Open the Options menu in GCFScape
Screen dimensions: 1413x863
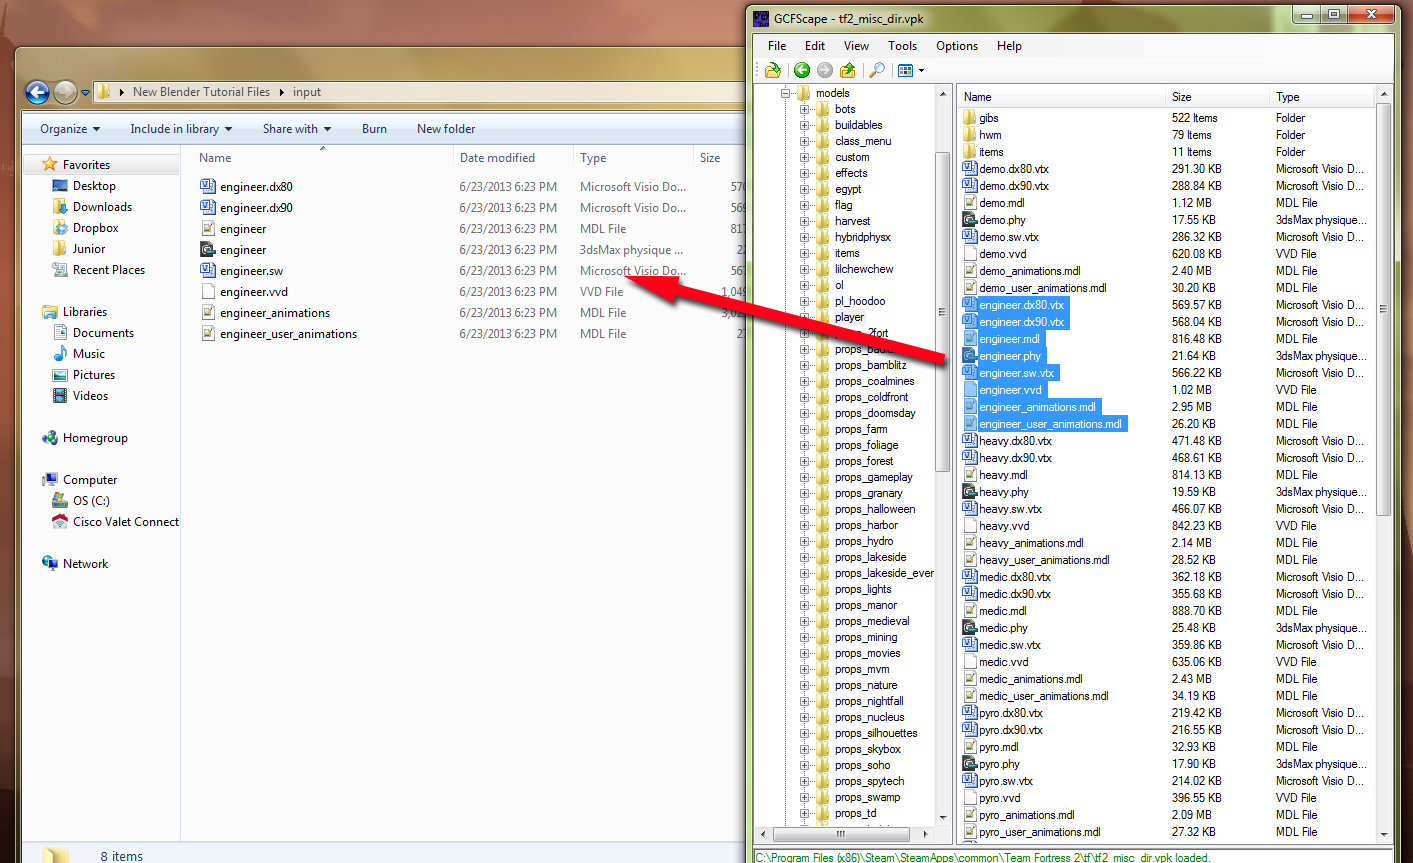(x=957, y=46)
